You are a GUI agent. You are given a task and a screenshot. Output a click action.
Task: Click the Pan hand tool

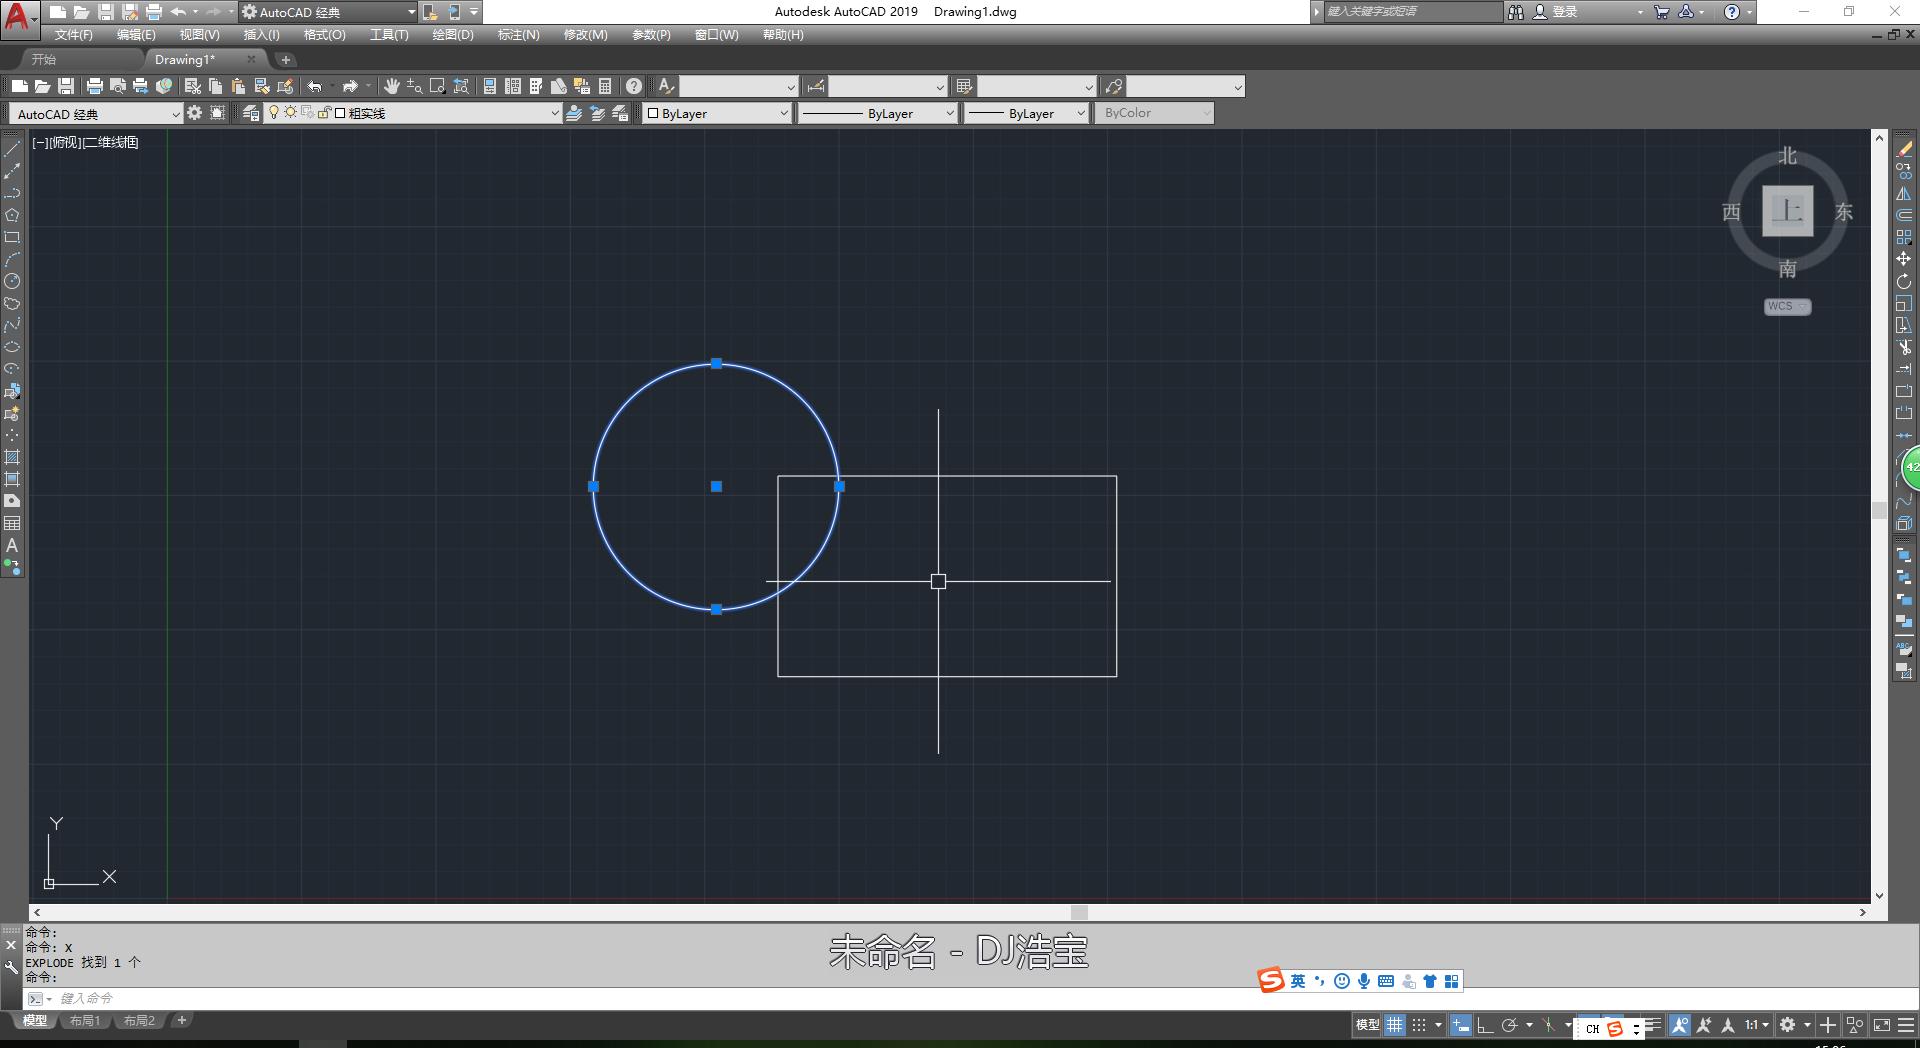pos(391,86)
